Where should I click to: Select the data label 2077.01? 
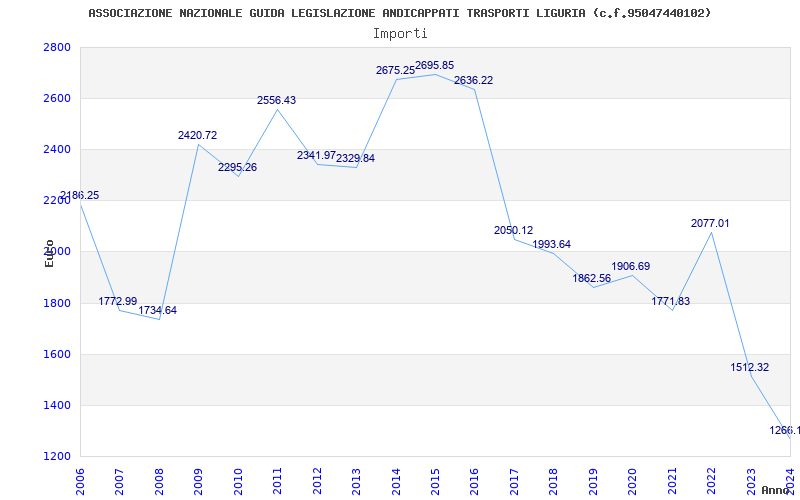pyautogui.click(x=710, y=223)
